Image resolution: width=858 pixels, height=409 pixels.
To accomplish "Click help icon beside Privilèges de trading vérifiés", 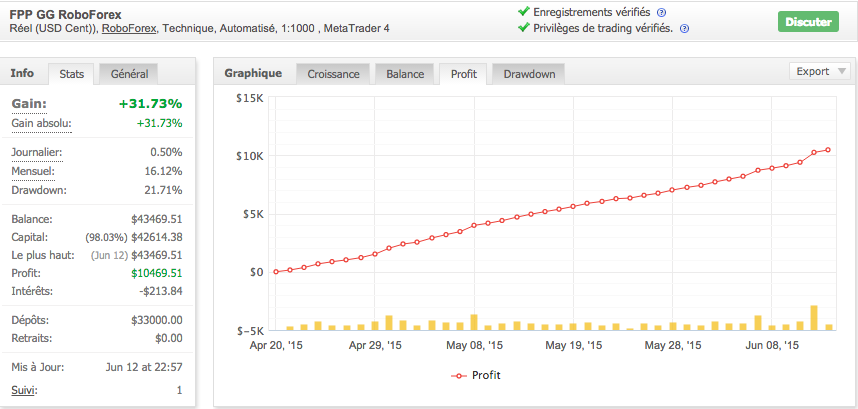I will point(684,29).
